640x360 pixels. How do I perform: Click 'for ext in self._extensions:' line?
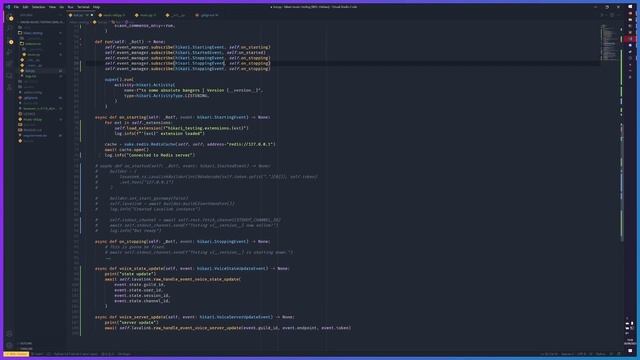click(x=138, y=122)
